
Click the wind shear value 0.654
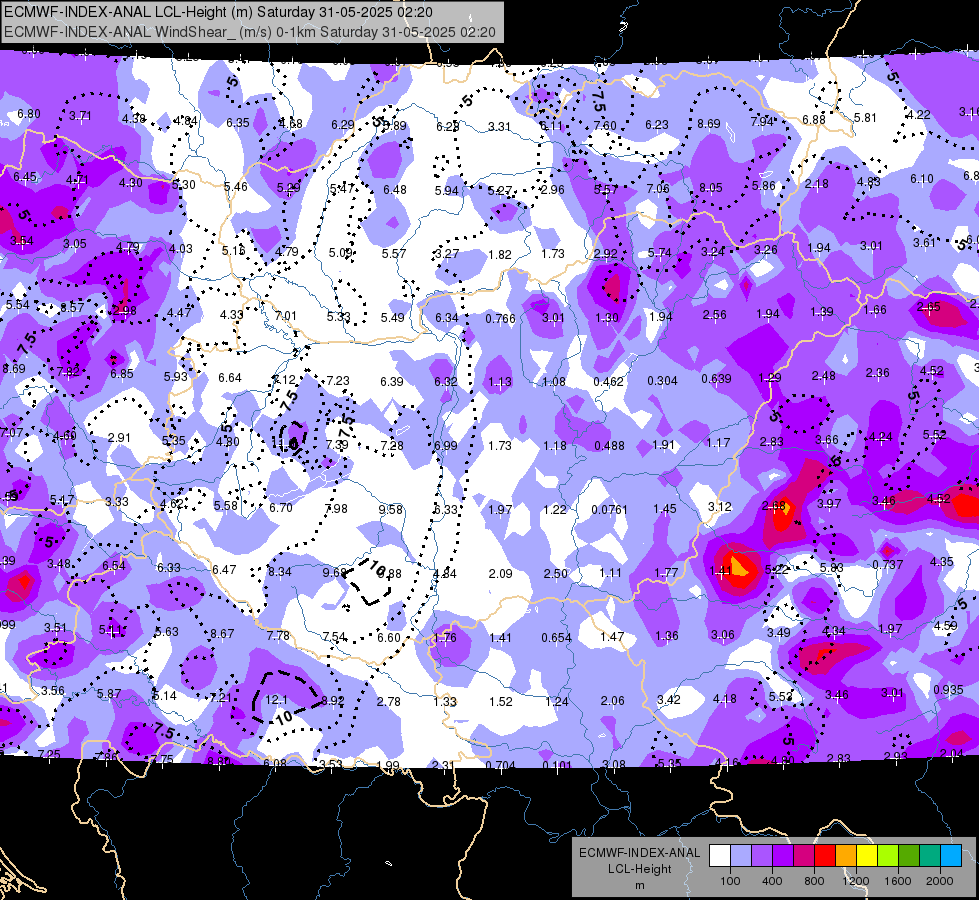pos(556,638)
